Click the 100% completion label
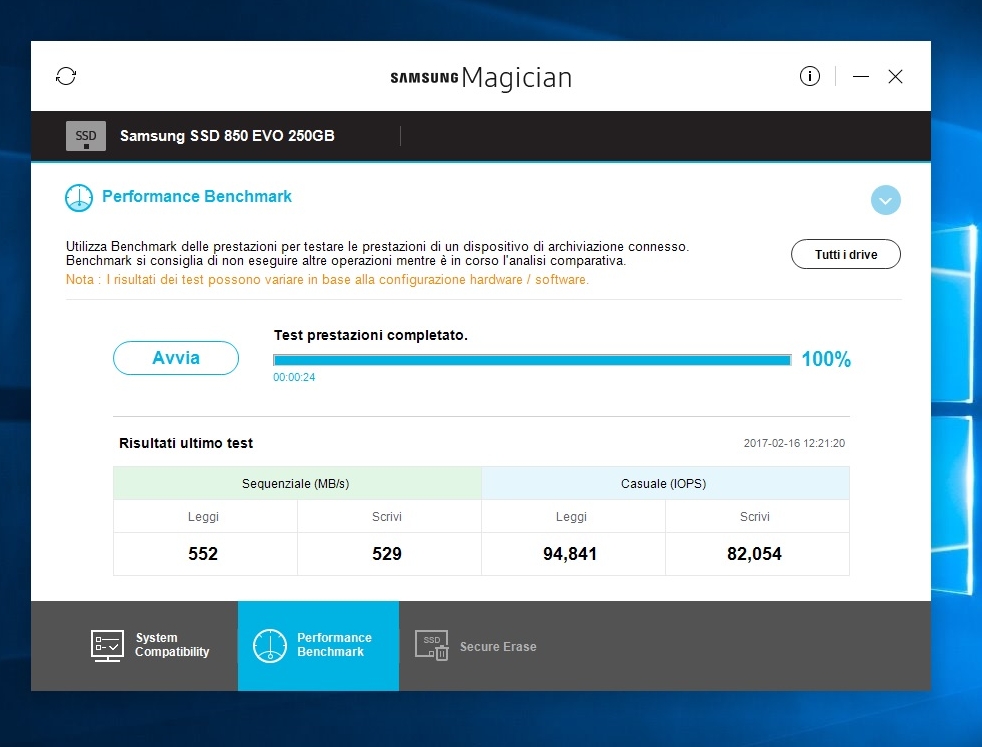 (826, 359)
